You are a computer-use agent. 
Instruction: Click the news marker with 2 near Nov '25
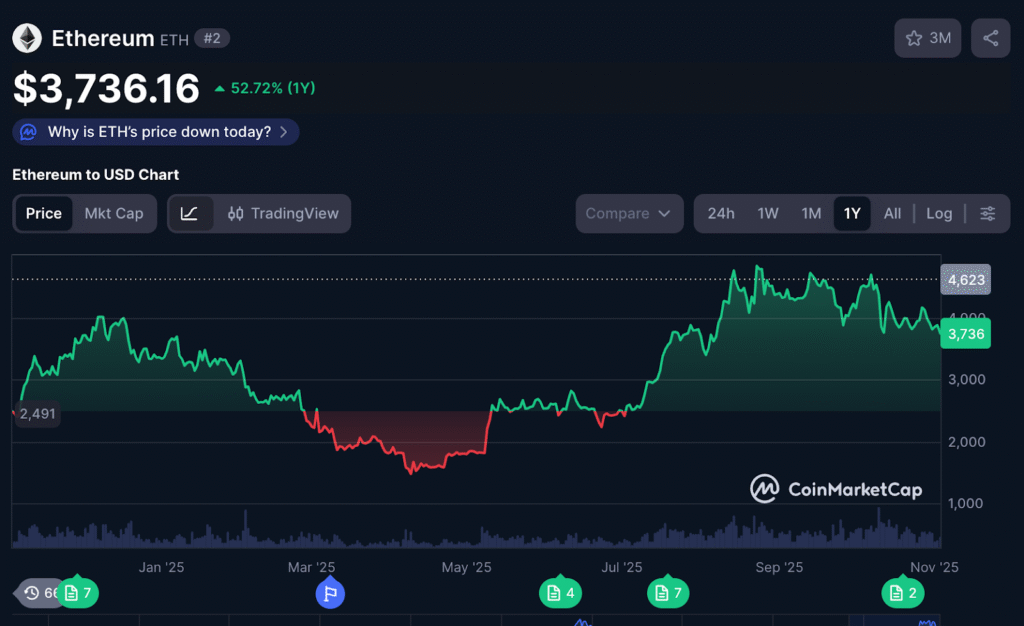902,593
